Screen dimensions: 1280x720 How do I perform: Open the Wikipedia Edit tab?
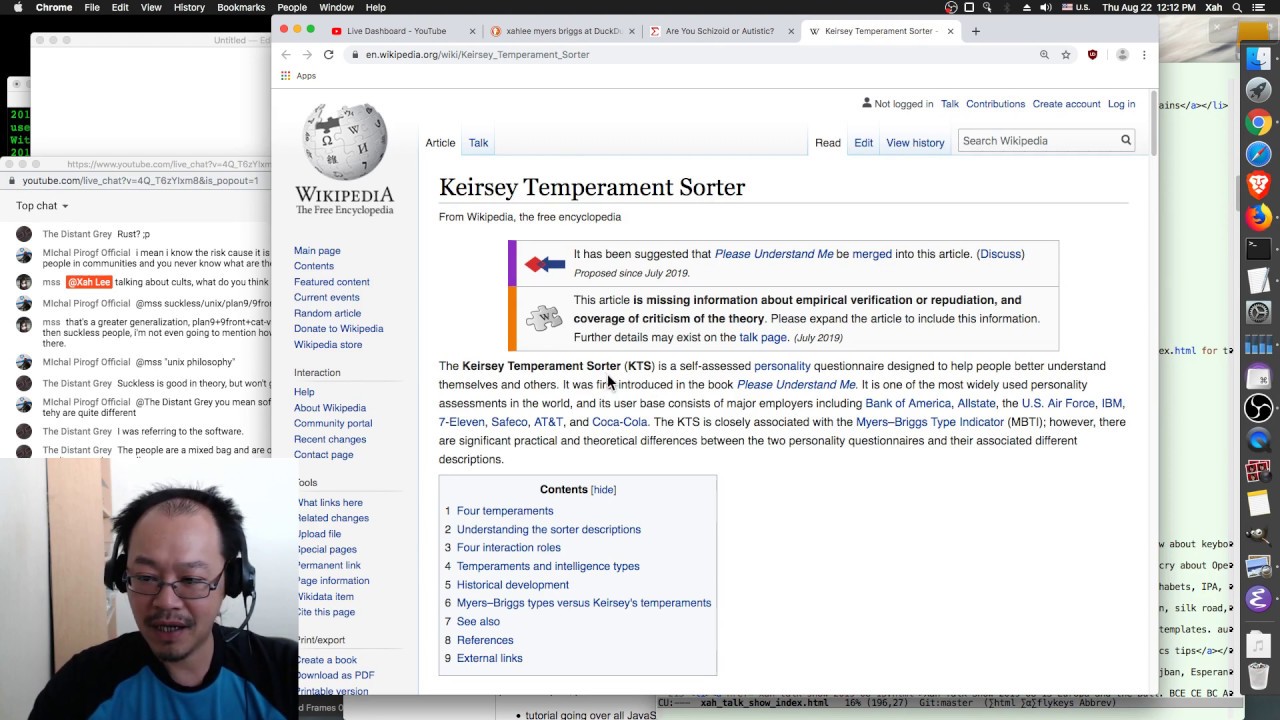[x=863, y=143]
